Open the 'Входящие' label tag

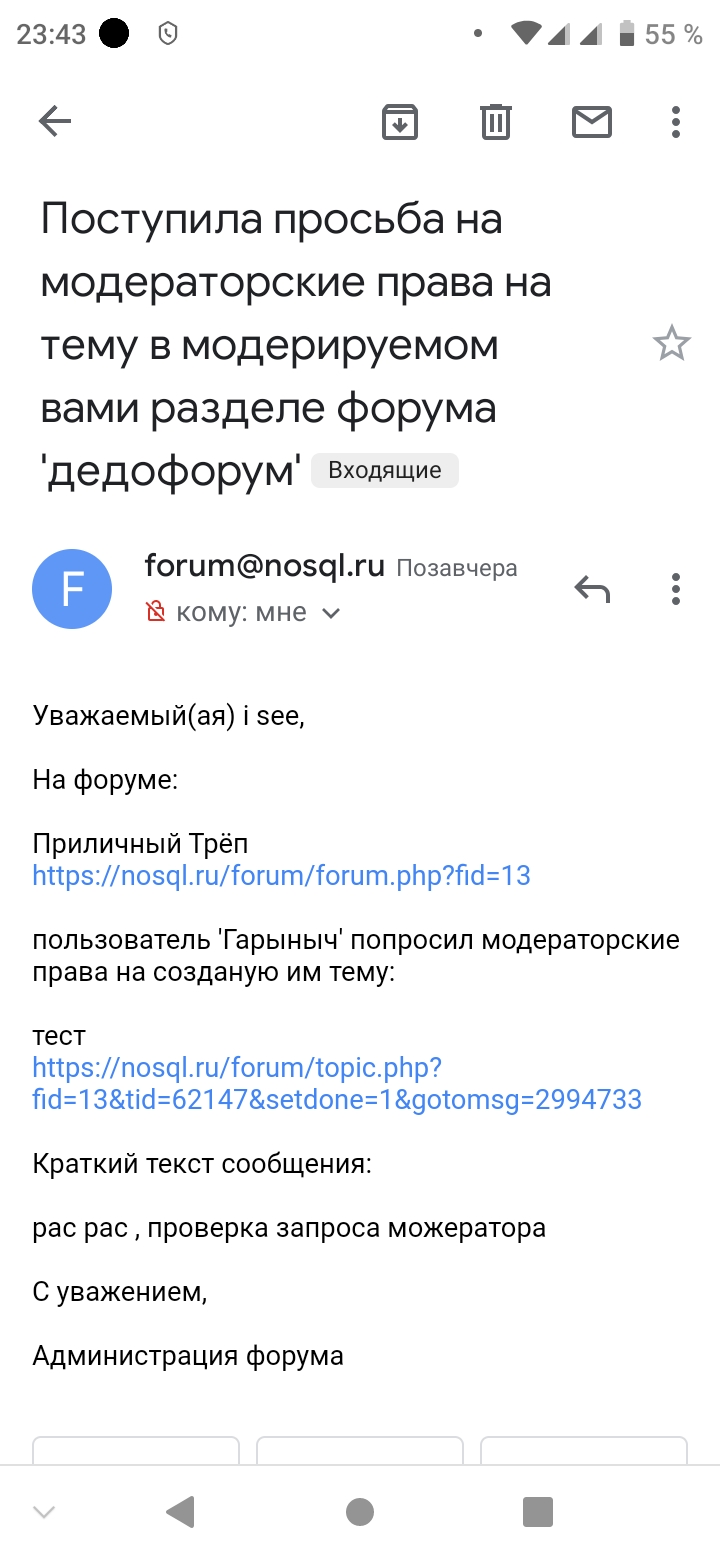(x=385, y=470)
